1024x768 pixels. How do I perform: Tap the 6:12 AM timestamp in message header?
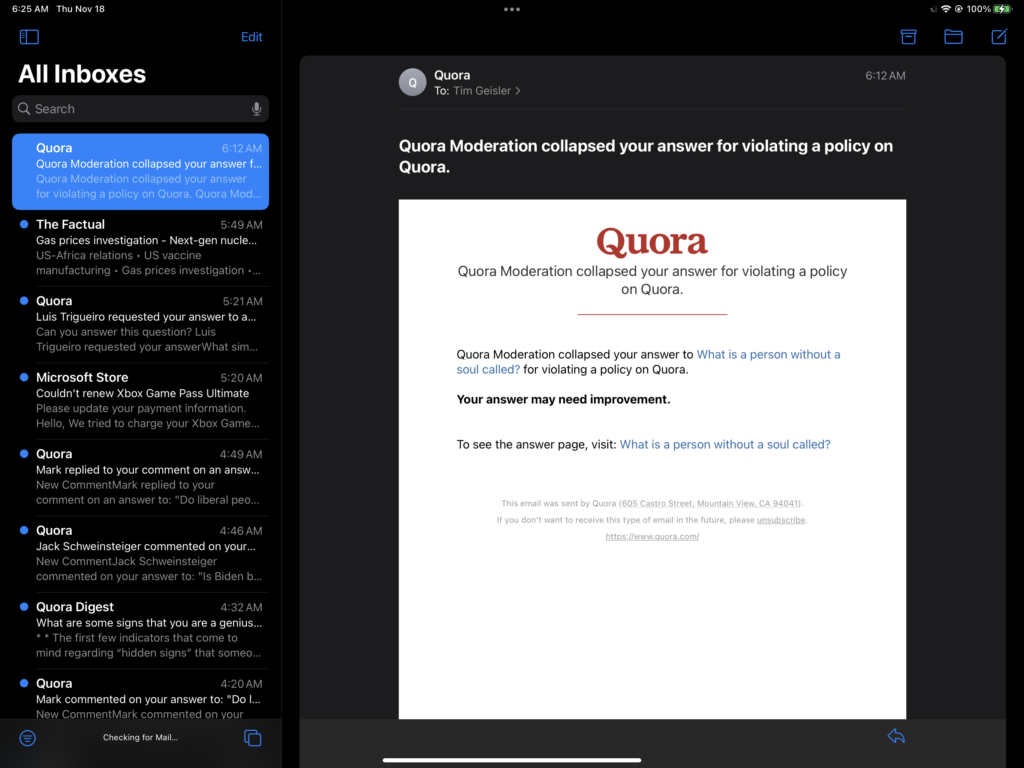[885, 76]
